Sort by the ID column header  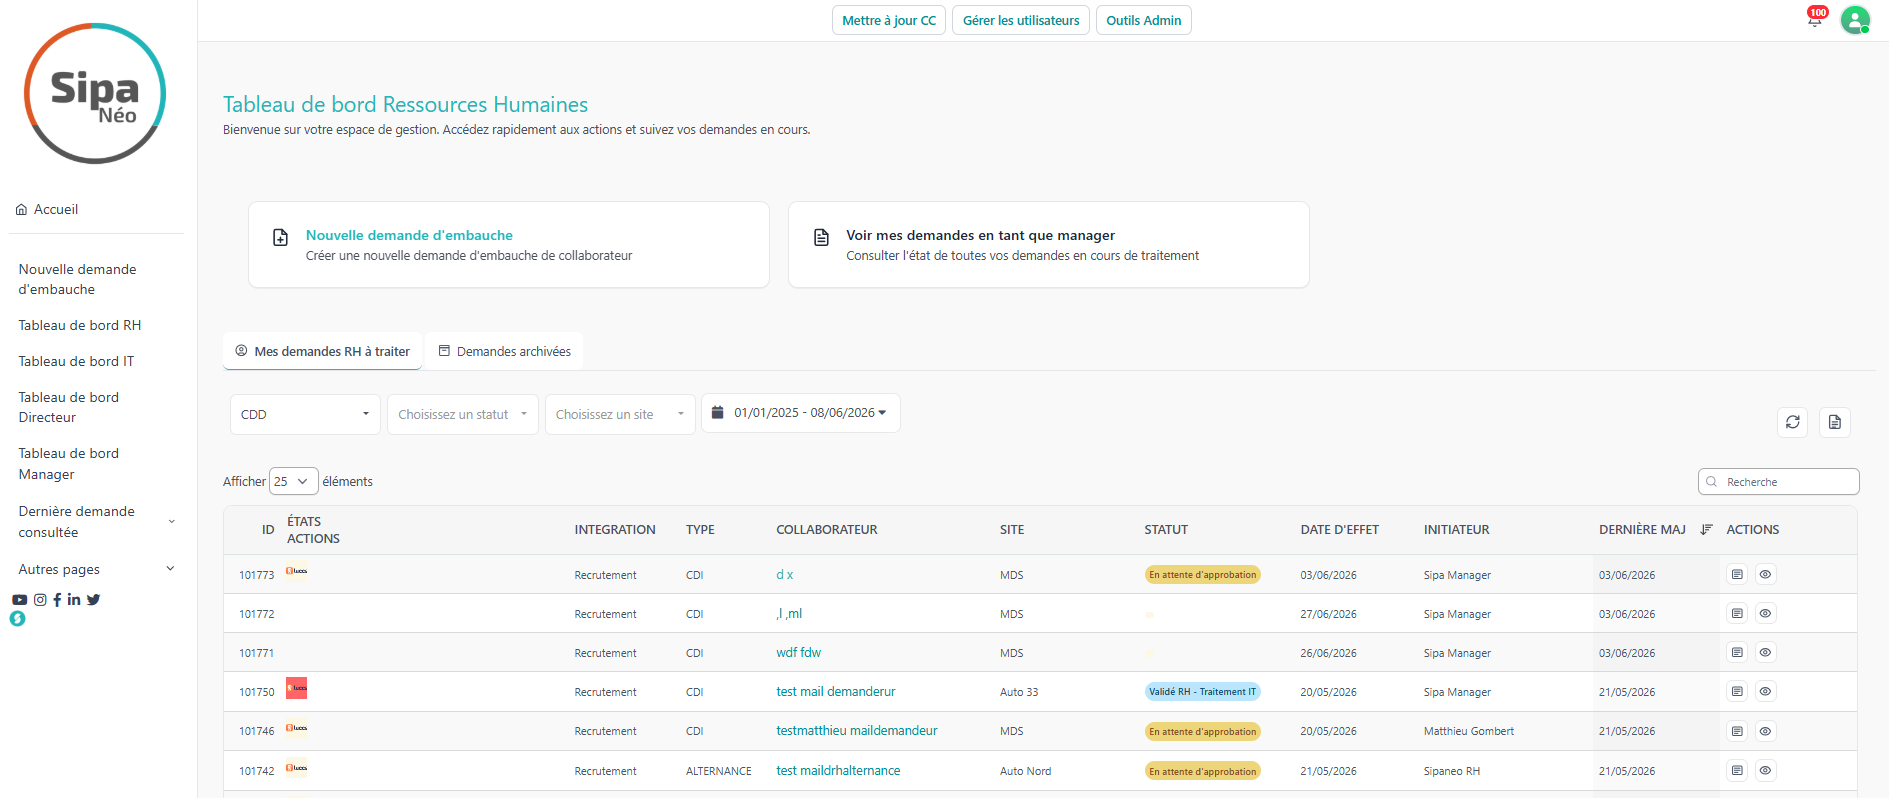click(268, 530)
